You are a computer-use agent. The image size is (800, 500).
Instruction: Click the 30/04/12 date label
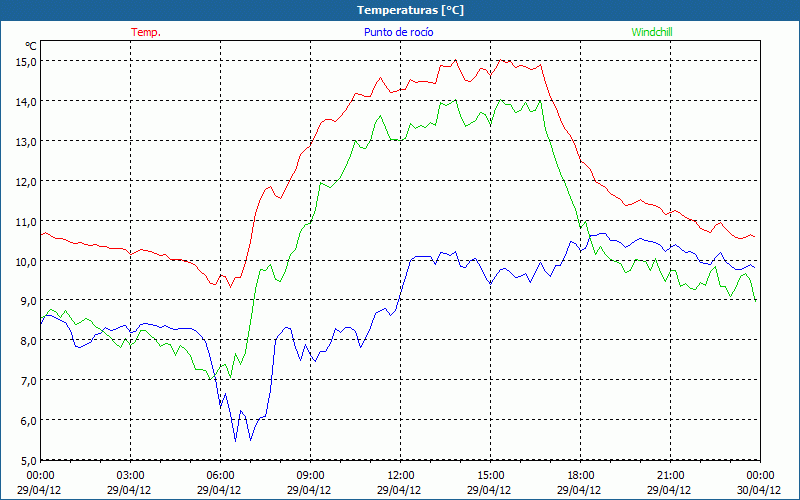tap(760, 490)
